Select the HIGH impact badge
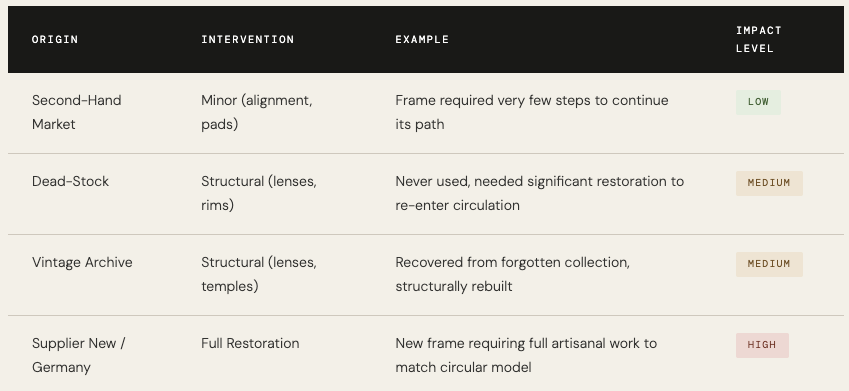Image resolution: width=849 pixels, height=391 pixels. coord(762,345)
